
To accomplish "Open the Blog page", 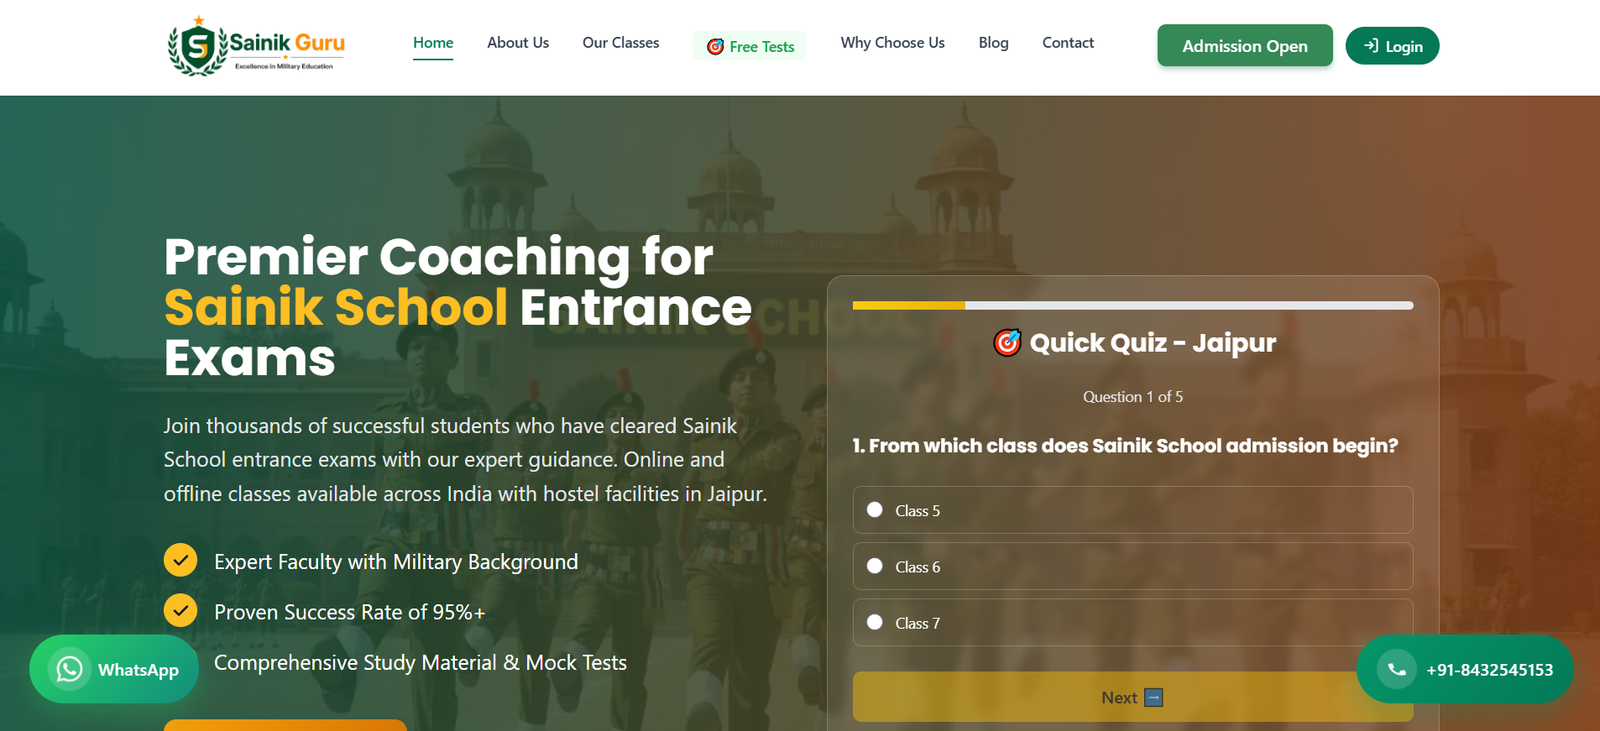I will (994, 43).
